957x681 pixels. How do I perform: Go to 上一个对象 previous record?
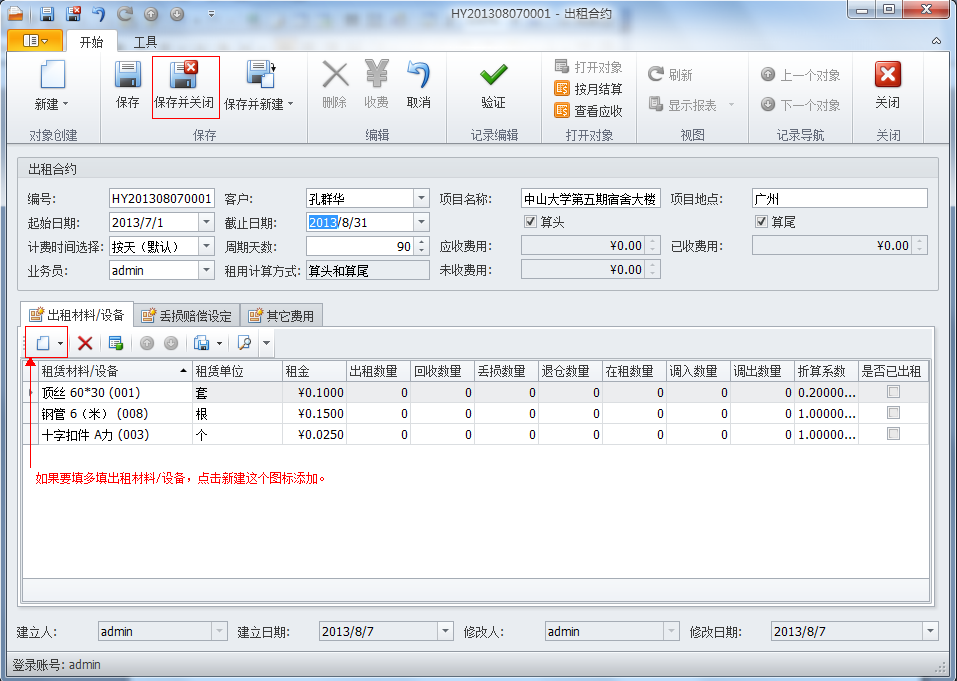point(800,75)
